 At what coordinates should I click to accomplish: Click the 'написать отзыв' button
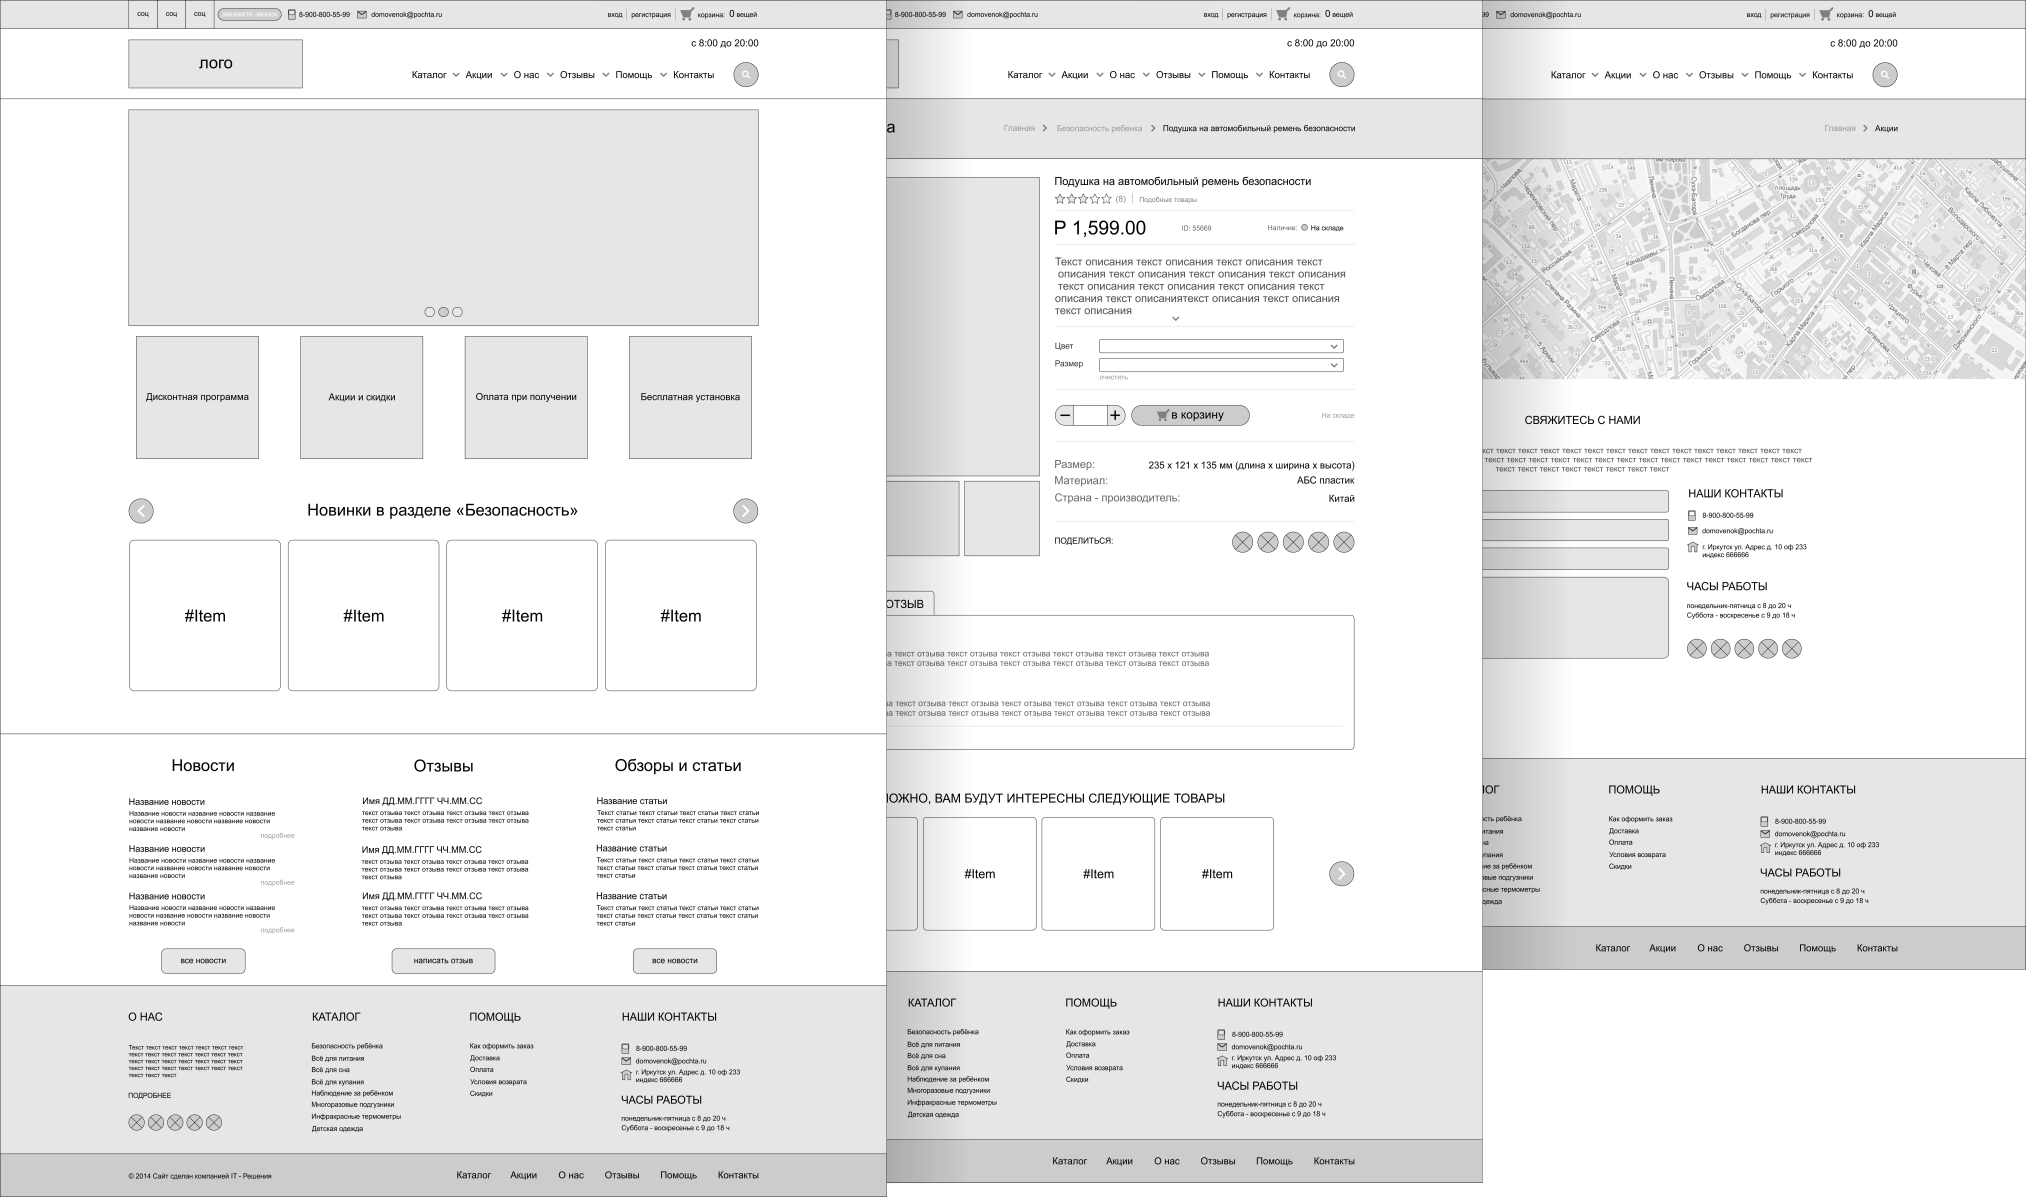click(443, 961)
